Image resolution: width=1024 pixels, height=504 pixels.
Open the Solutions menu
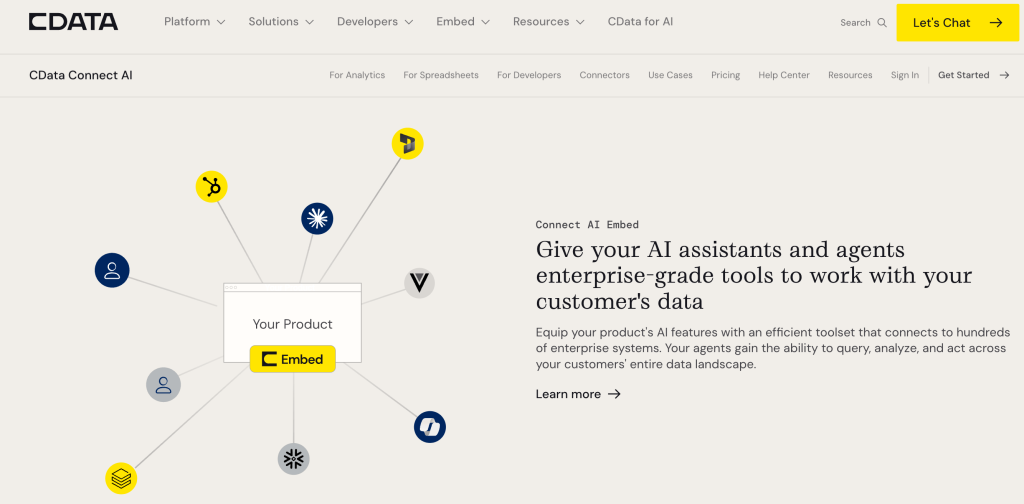(281, 22)
